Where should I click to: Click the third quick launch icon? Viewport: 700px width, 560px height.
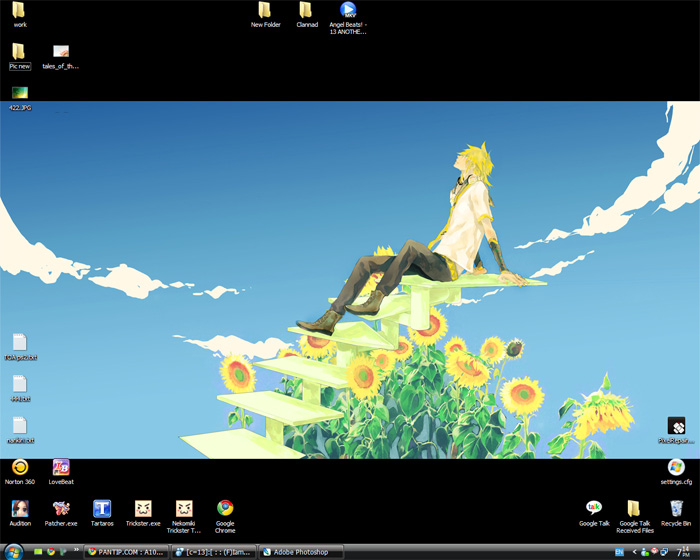tap(63, 552)
